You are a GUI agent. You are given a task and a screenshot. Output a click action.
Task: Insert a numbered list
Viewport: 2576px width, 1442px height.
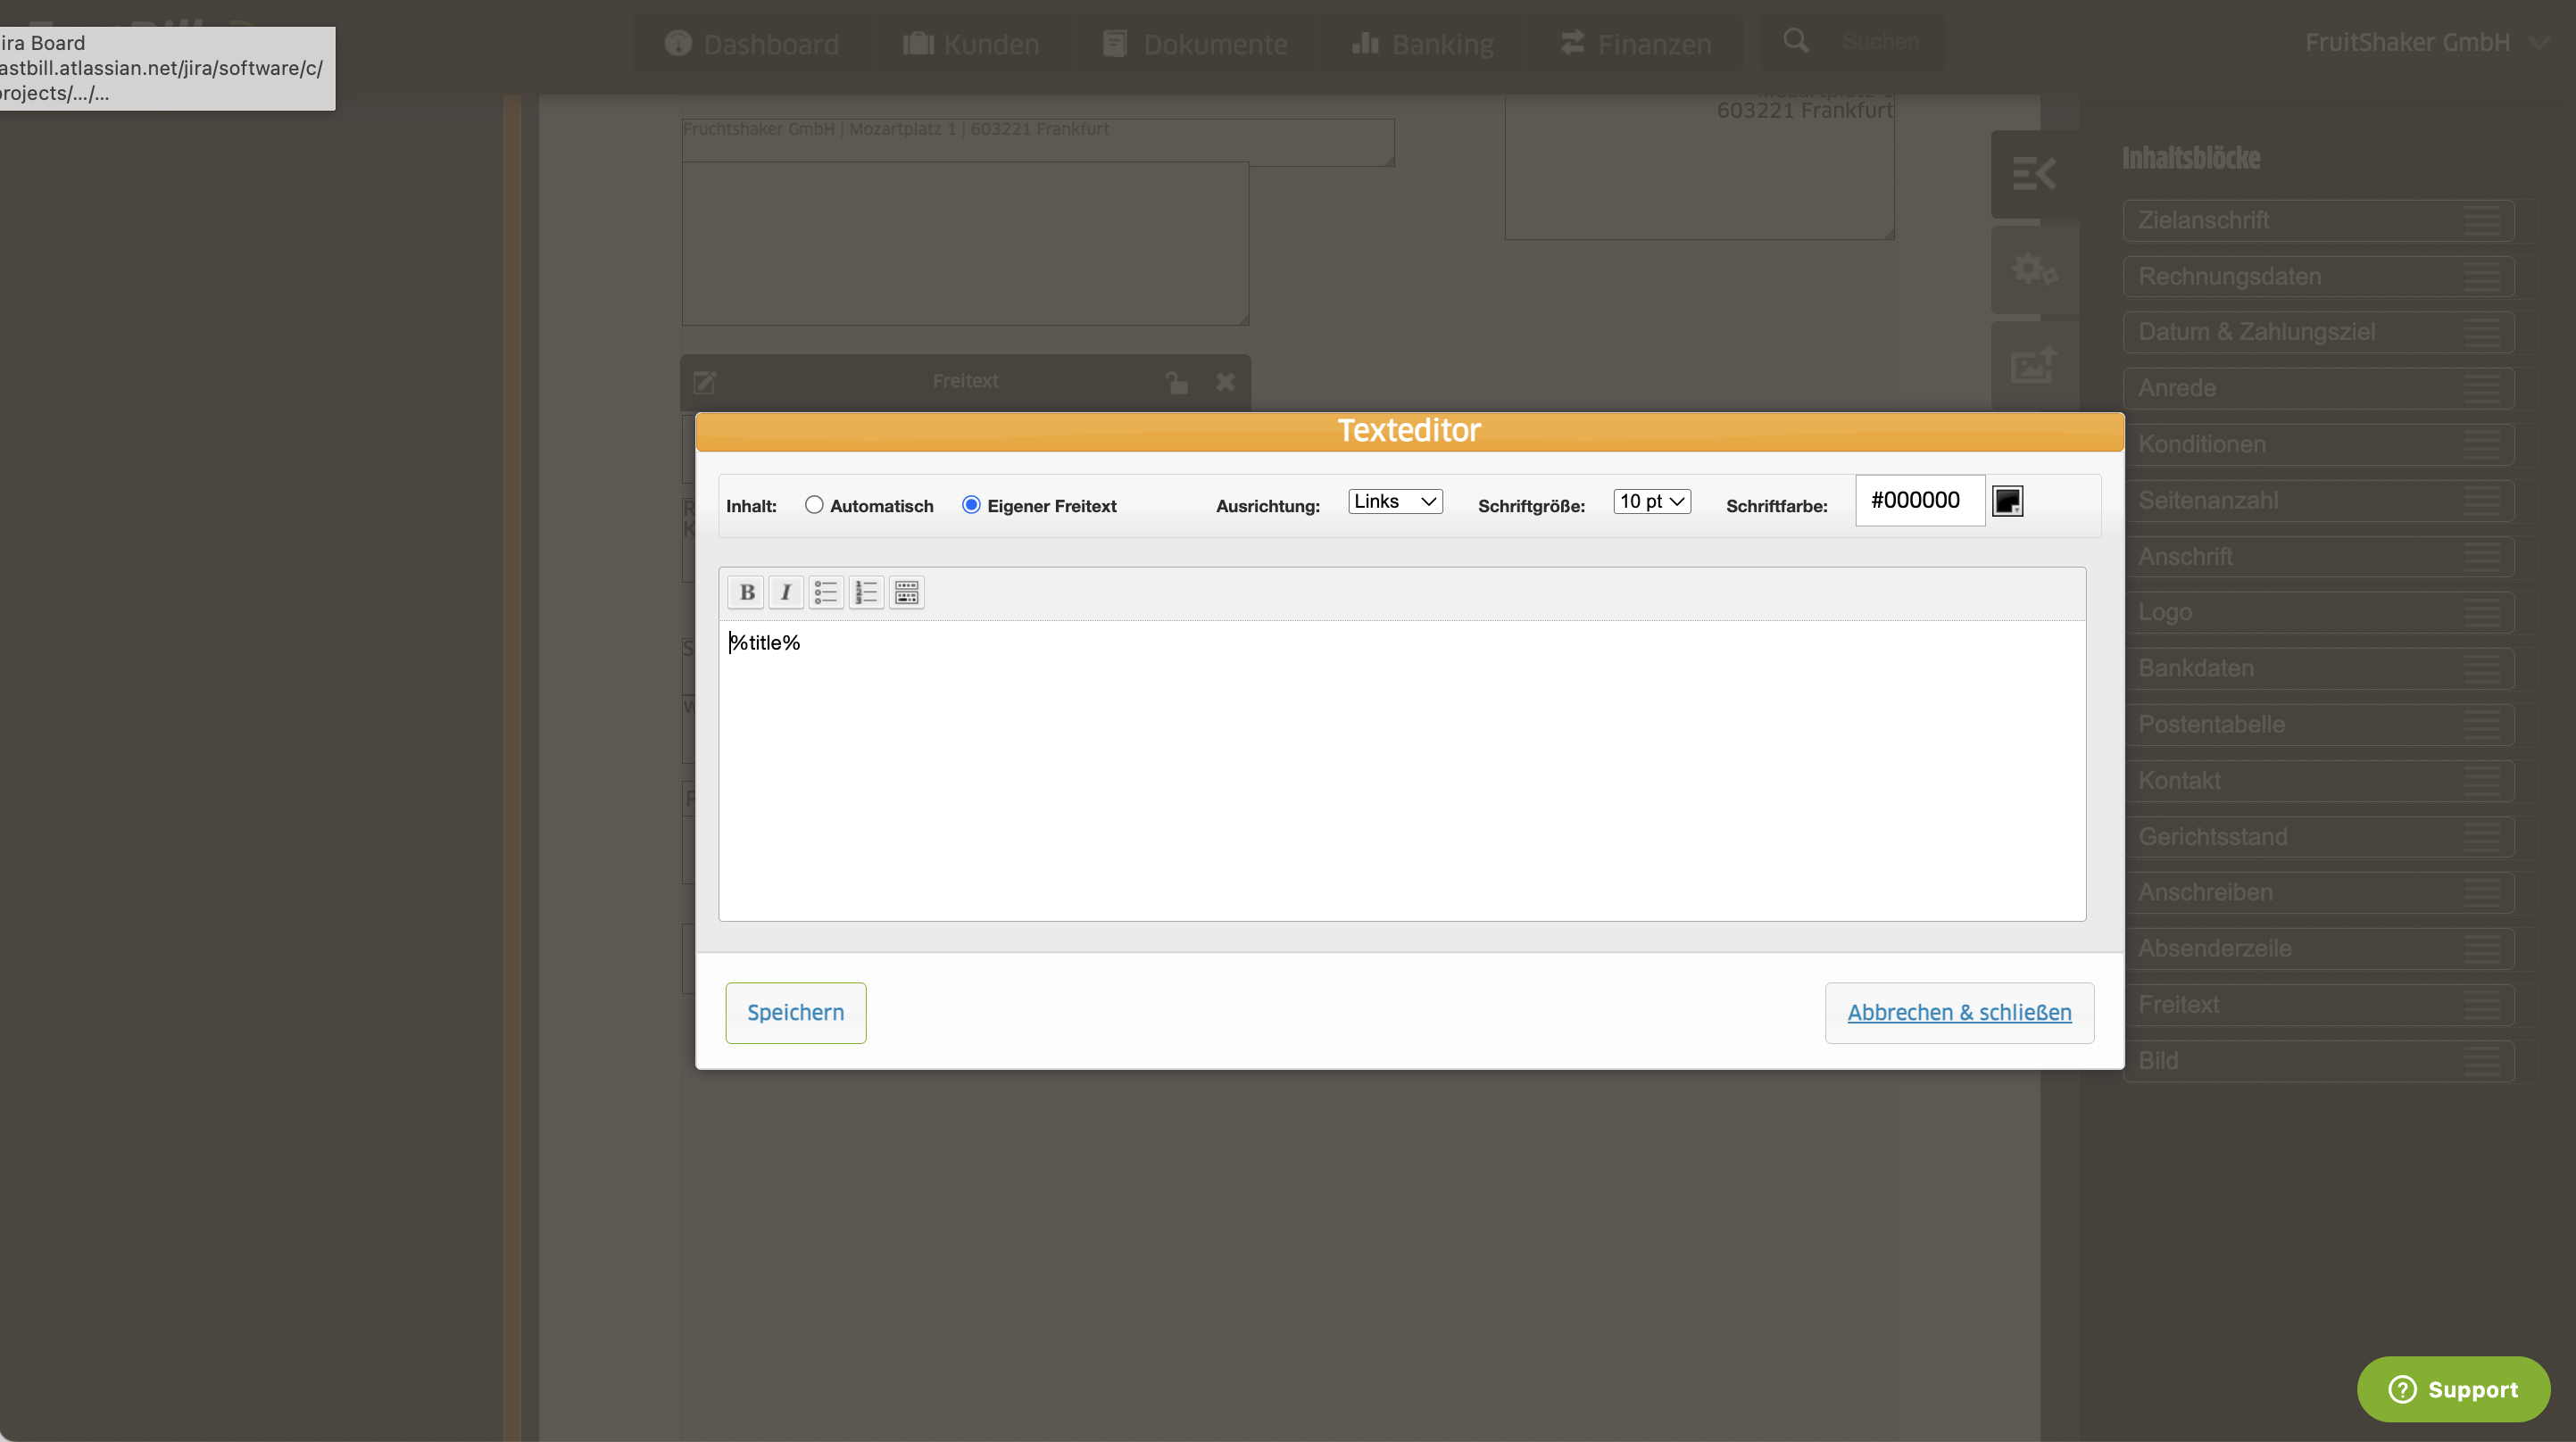[x=866, y=592]
